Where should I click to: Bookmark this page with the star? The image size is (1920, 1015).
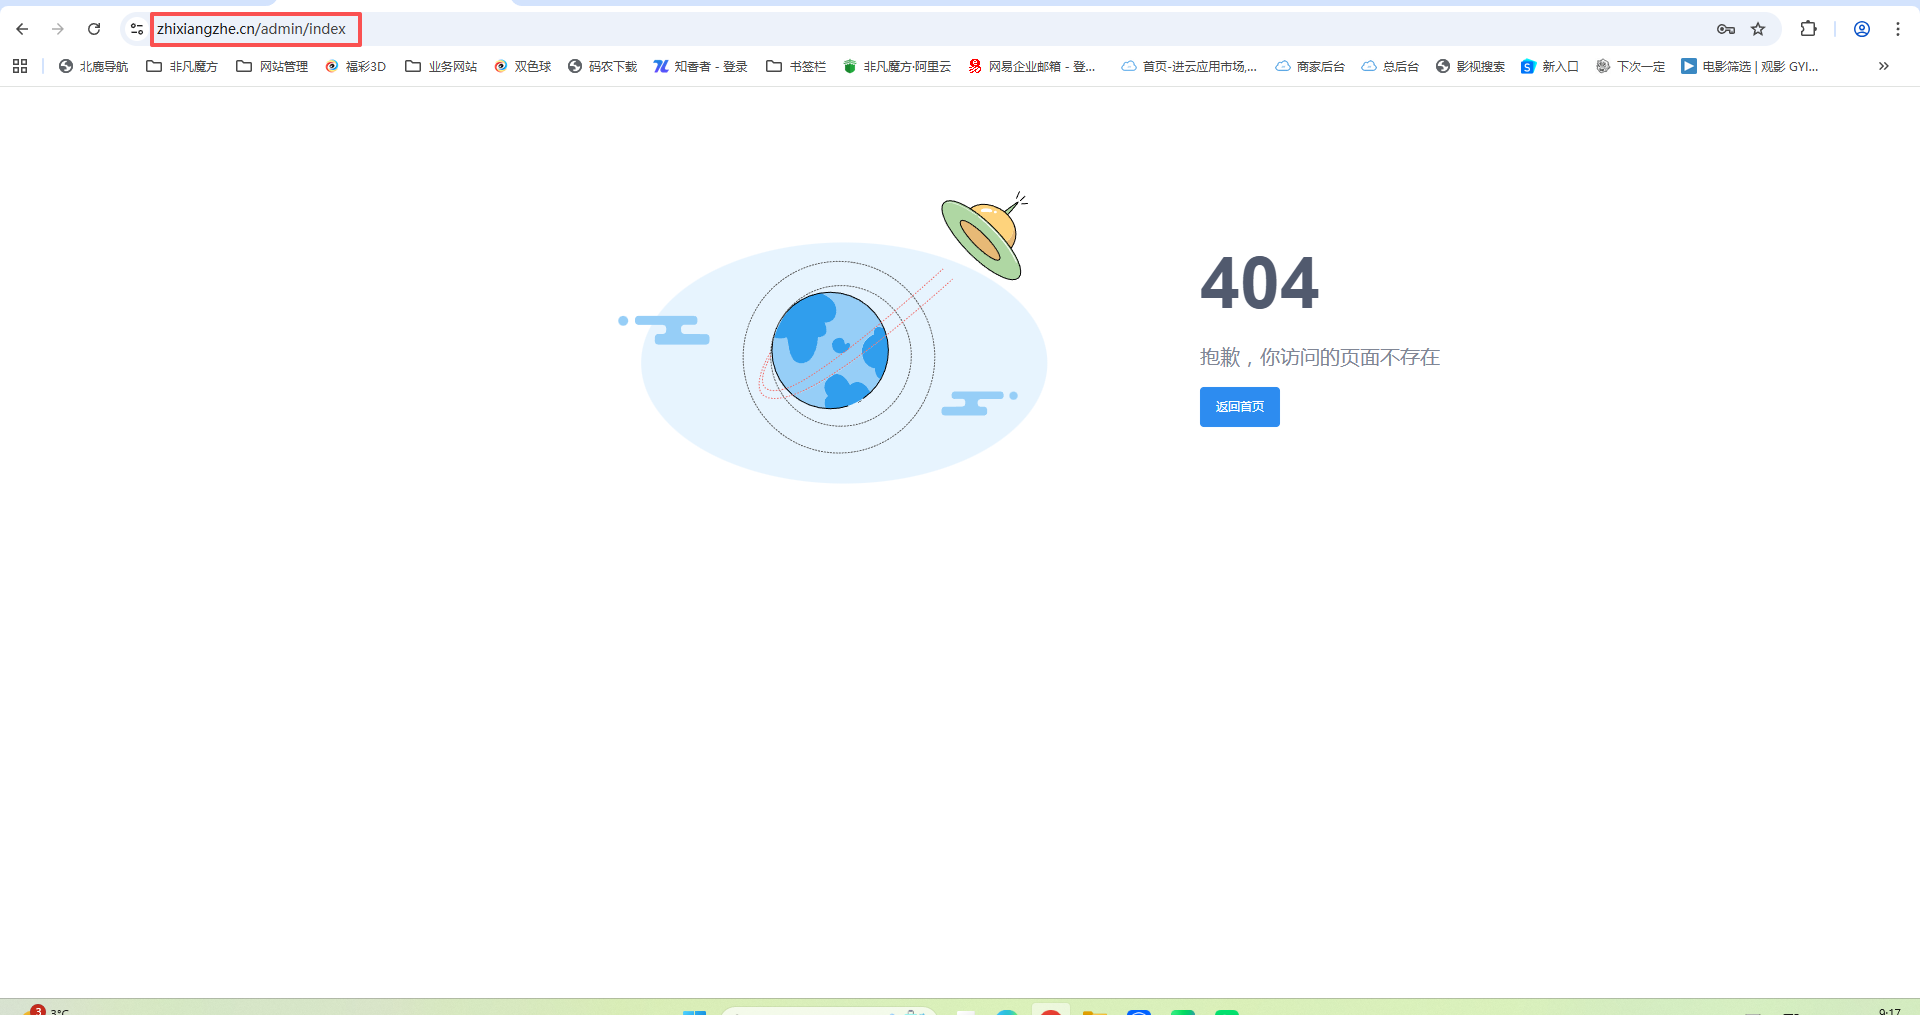pyautogui.click(x=1758, y=29)
